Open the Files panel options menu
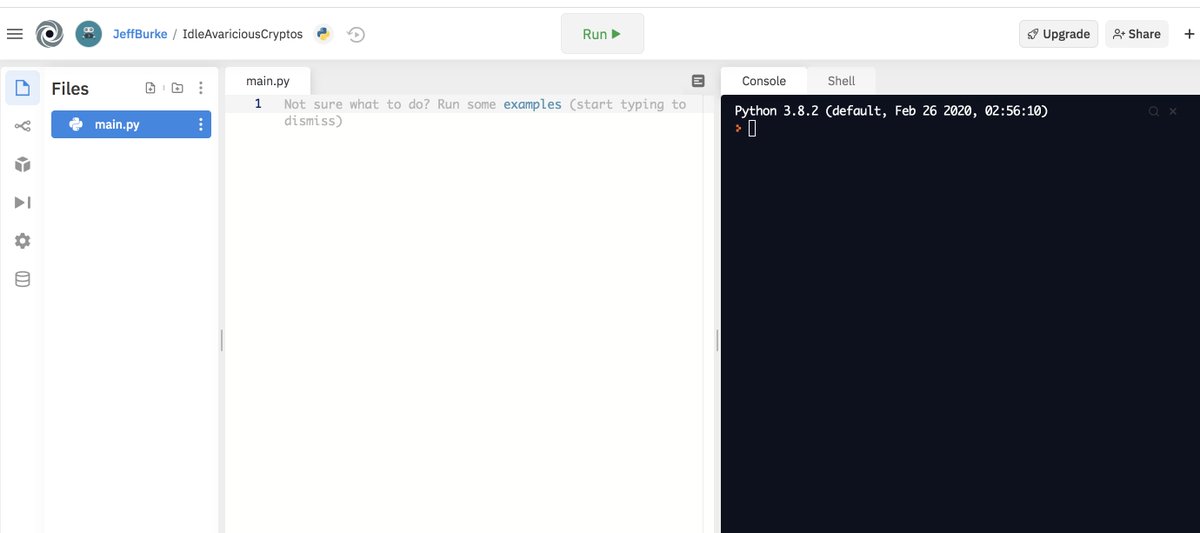Viewport: 1200px width, 533px height. pos(201,88)
